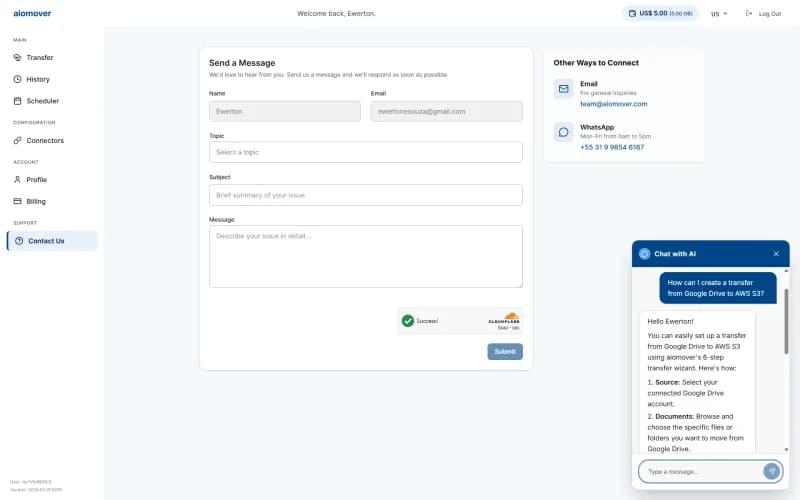The height and width of the screenshot is (500, 800).
Task: Click the Email envelope icon
Action: pyautogui.click(x=563, y=89)
